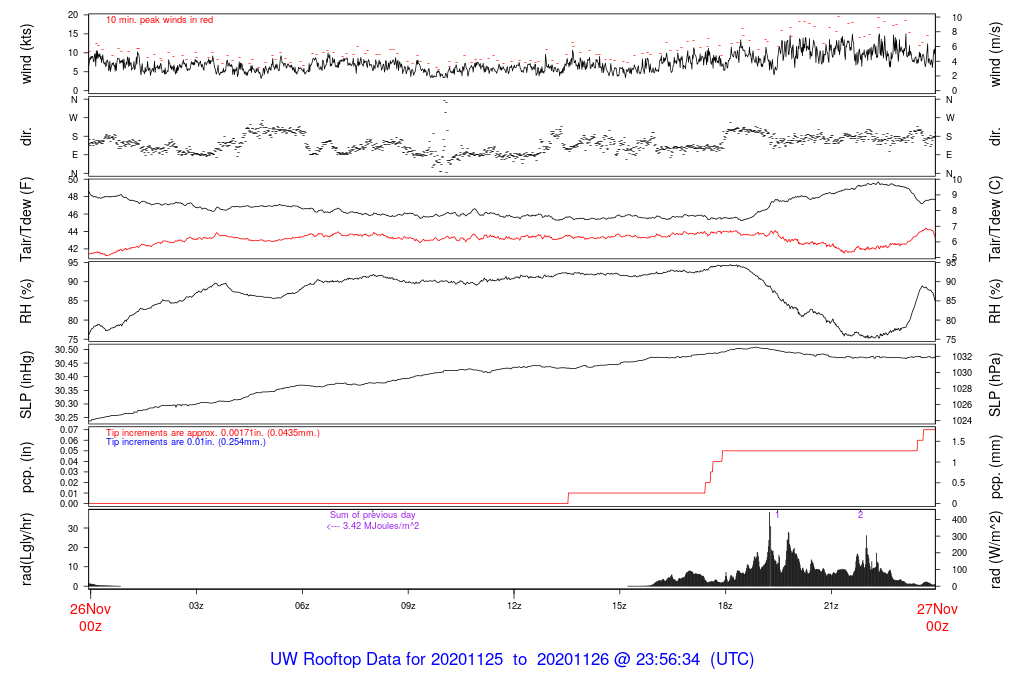Click the 'pcp. (mm)' axis label
This screenshot has width=1024, height=700.
(x=995, y=468)
